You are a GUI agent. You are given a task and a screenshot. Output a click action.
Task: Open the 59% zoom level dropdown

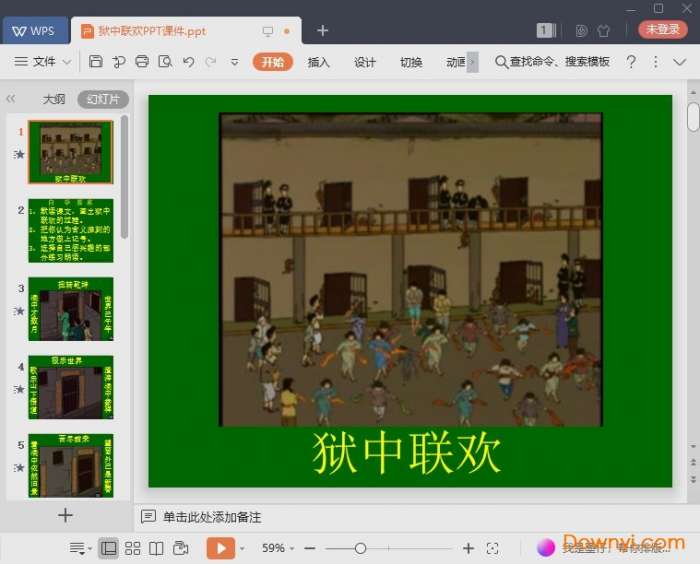[278, 548]
